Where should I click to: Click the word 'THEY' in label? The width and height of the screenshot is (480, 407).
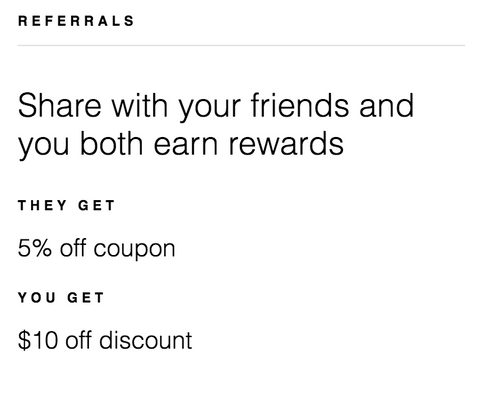tap(42, 205)
